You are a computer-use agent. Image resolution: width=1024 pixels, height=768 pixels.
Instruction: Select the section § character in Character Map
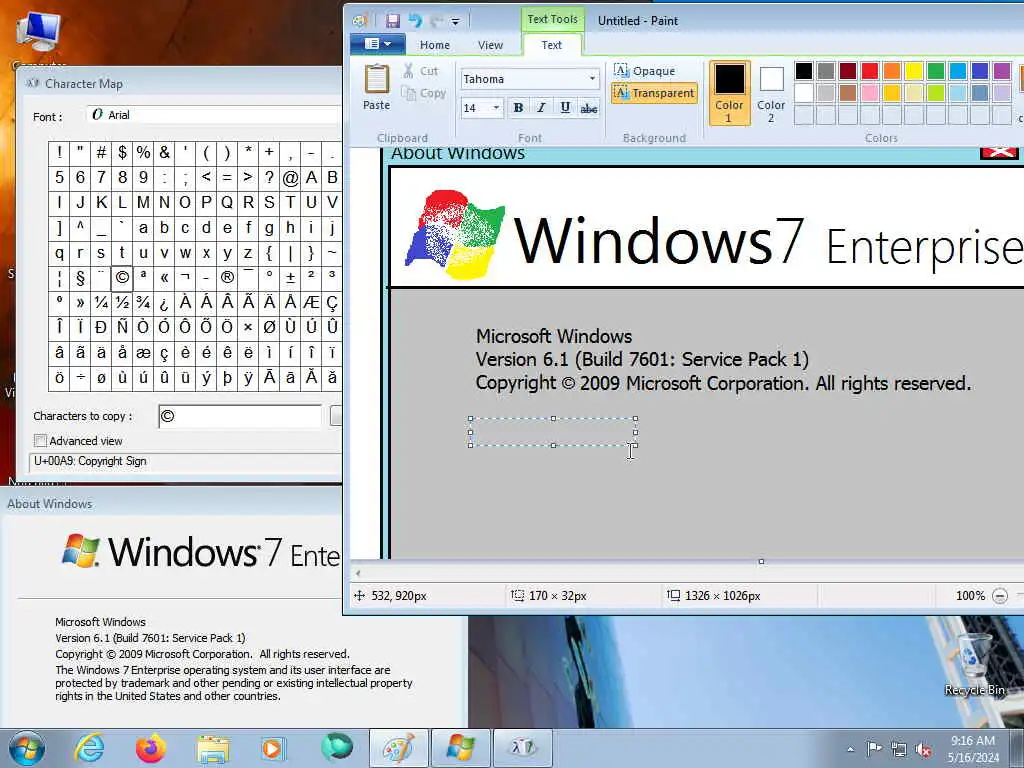tap(80, 278)
